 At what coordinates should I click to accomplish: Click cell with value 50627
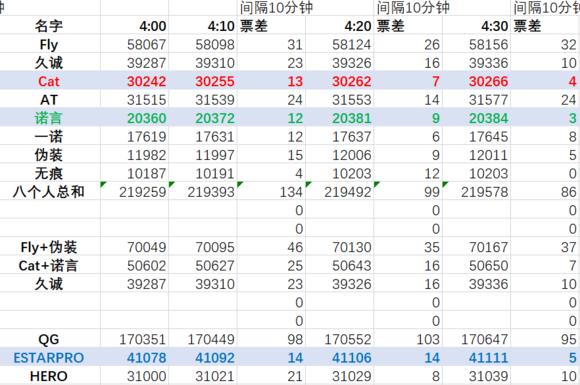pos(203,266)
